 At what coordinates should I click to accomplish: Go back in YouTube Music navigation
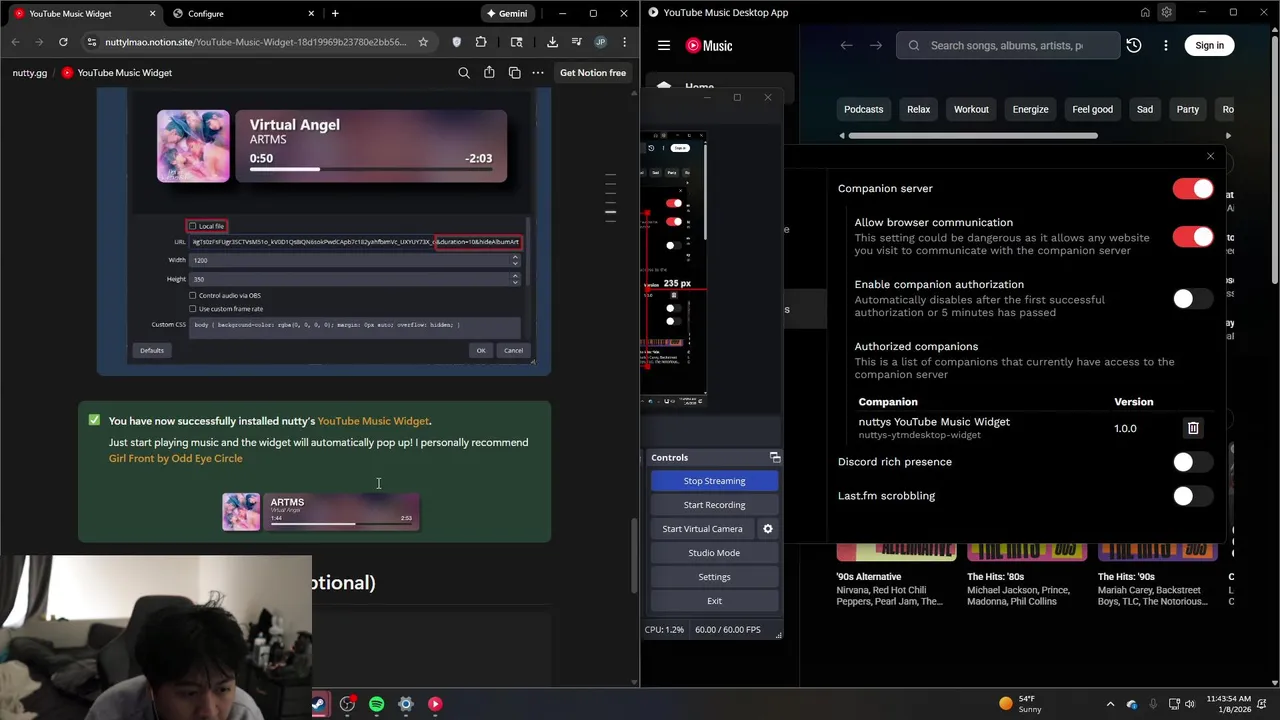[x=846, y=45]
